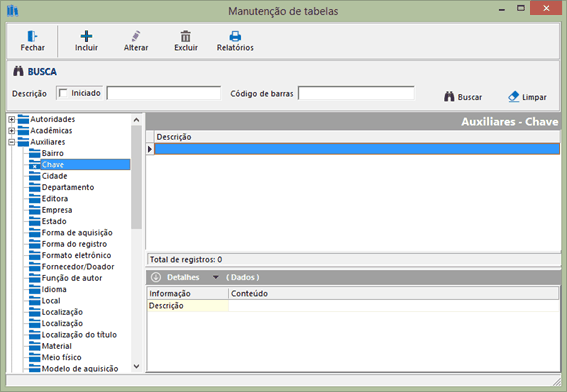The height and width of the screenshot is (392, 567).
Task: Expand the Acadêmicas tree node
Action: click(x=12, y=131)
